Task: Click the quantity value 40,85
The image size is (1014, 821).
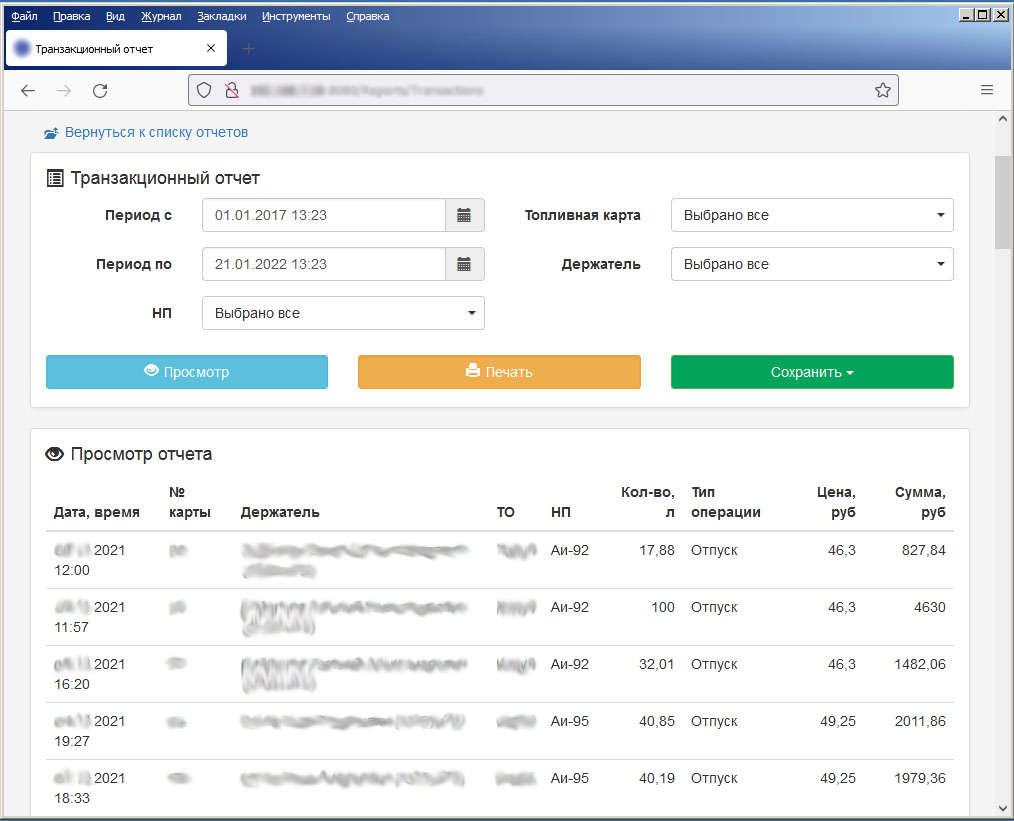Action: click(x=657, y=721)
